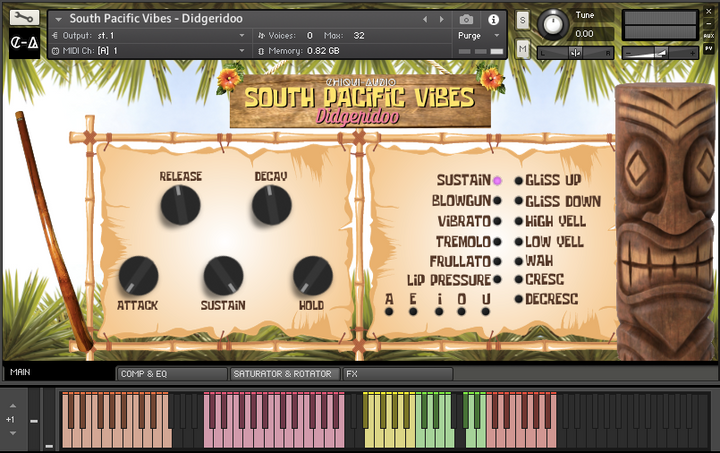Click the camera snapshot icon
The width and height of the screenshot is (720, 453).
(x=466, y=19)
